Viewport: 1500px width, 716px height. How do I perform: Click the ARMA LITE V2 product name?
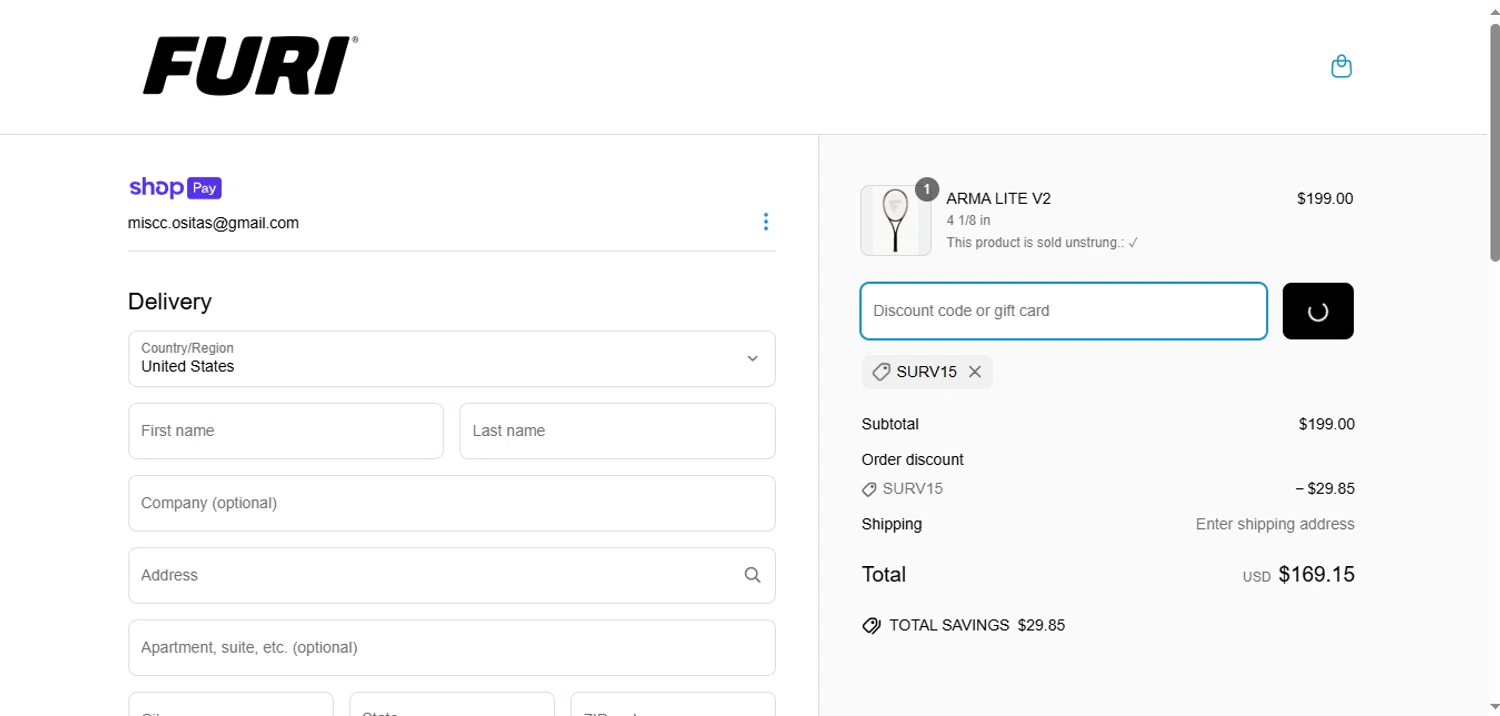998,199
